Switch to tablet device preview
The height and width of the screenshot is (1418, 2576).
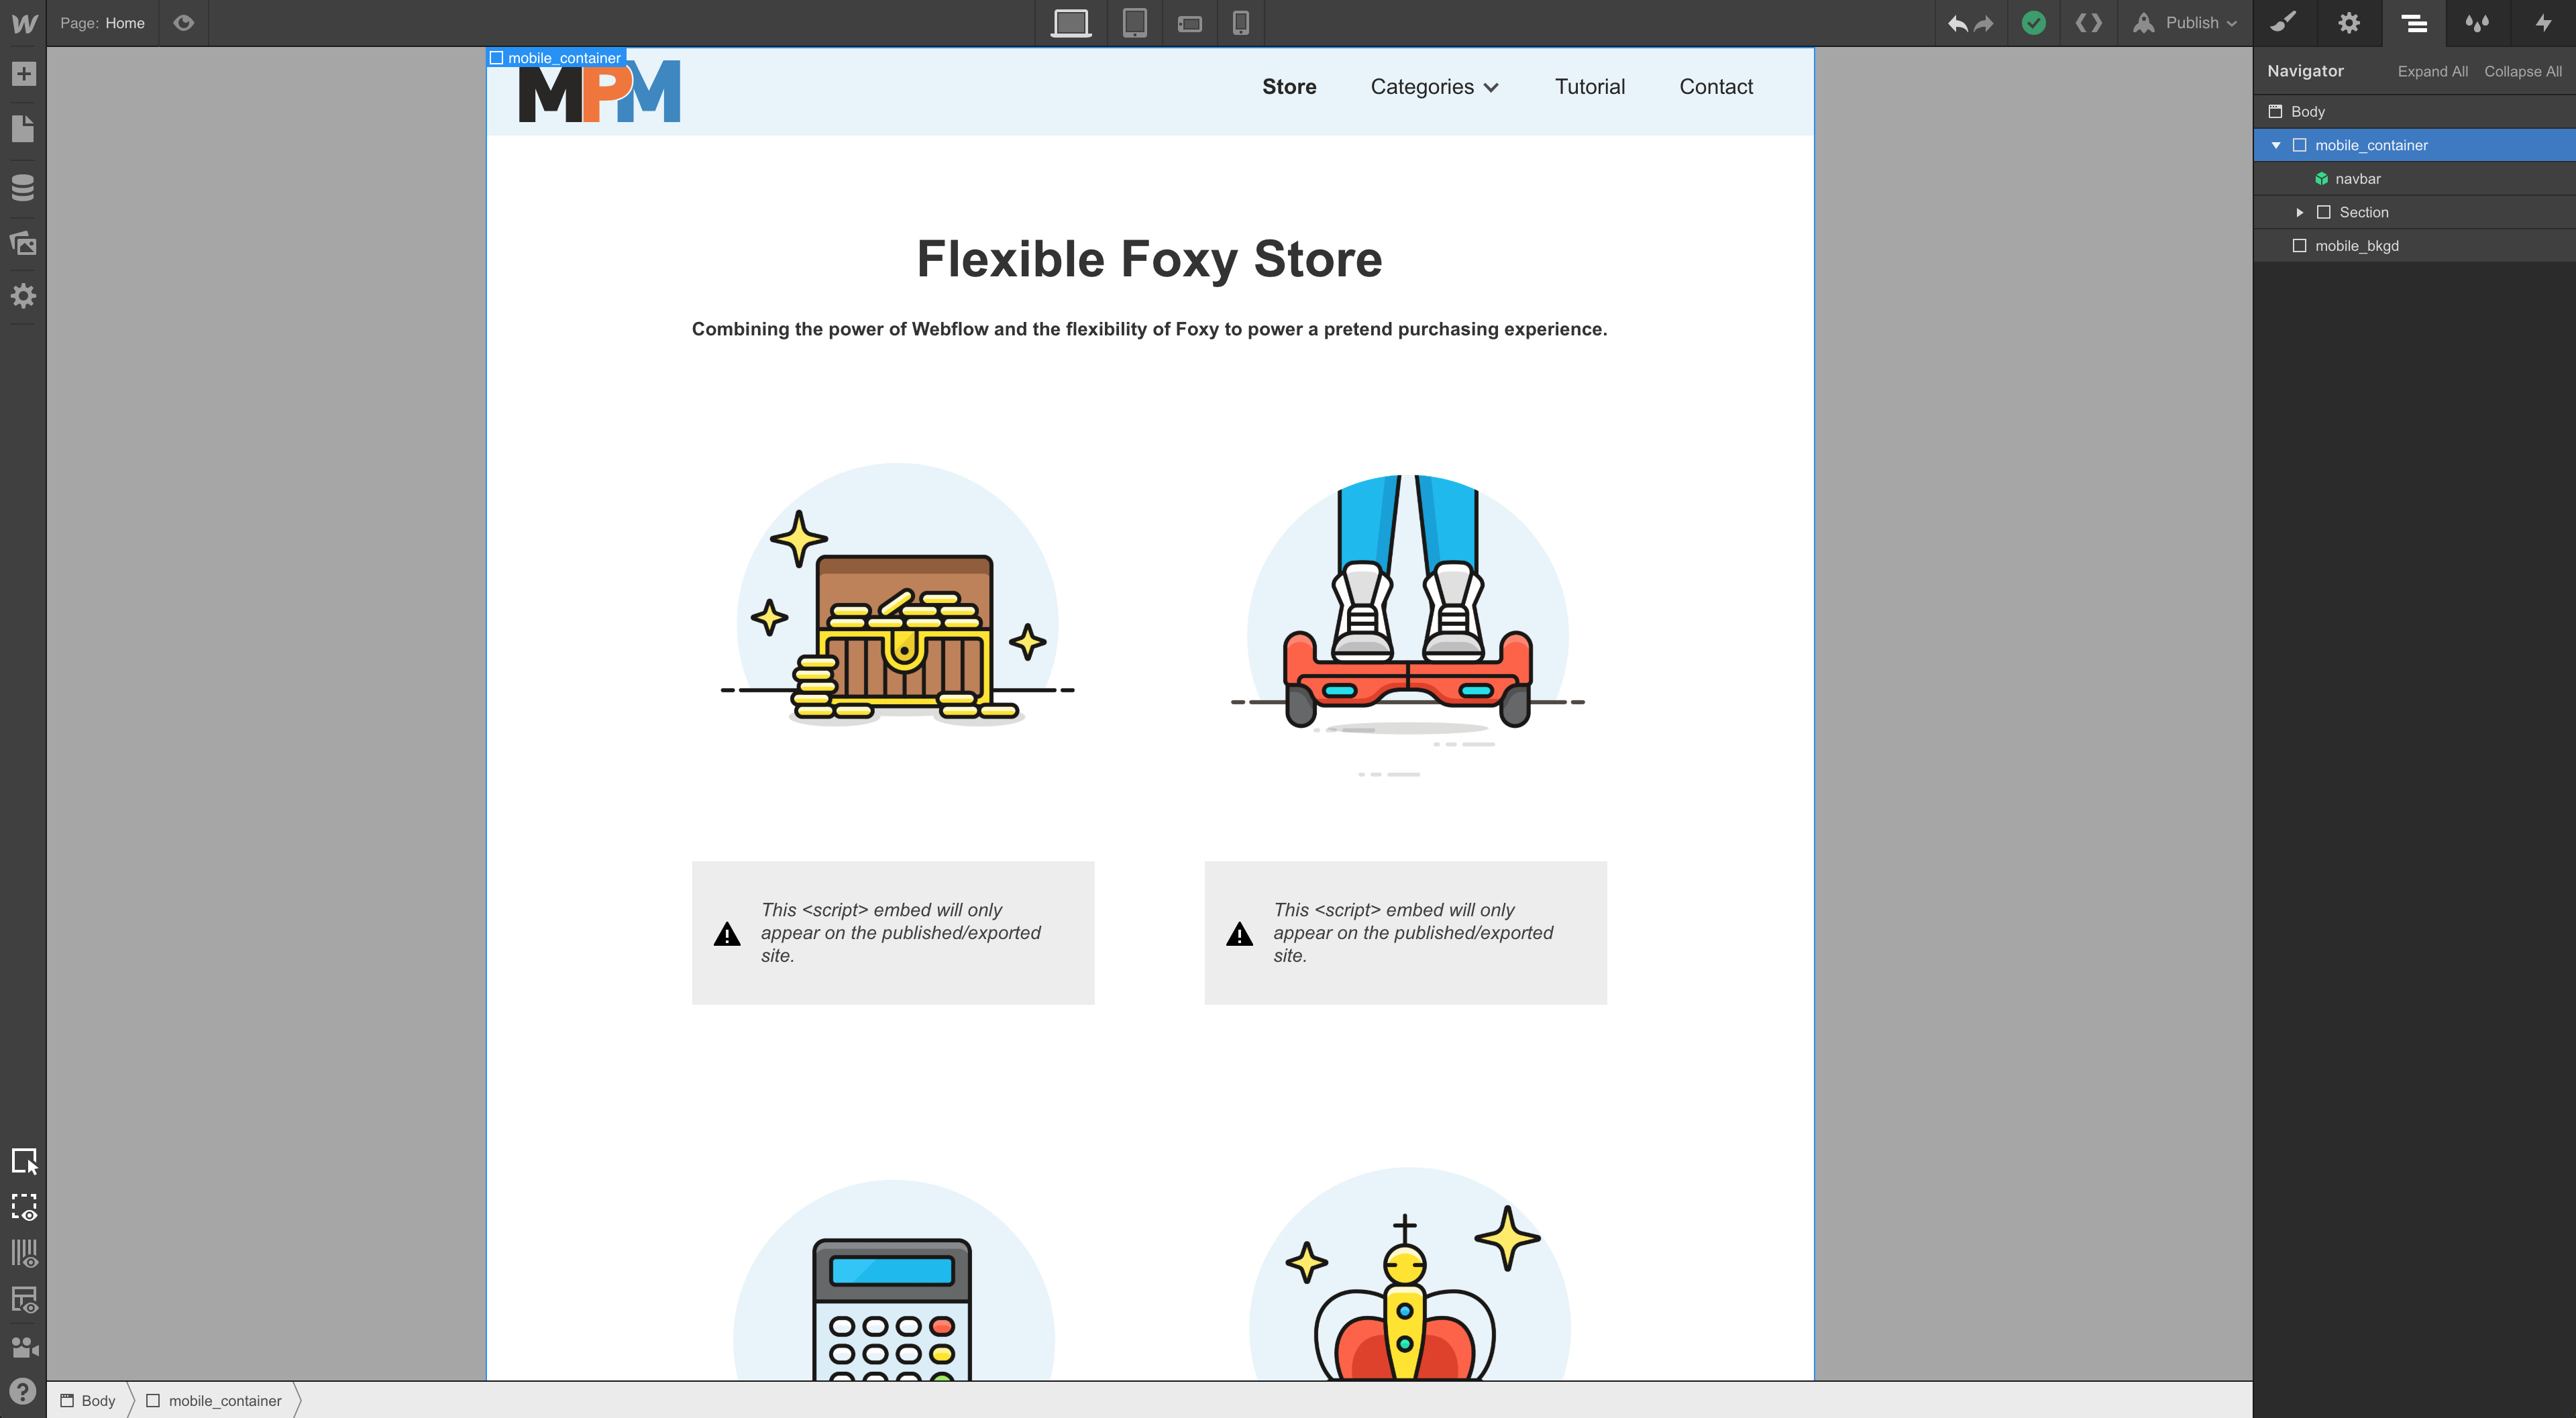(x=1134, y=23)
